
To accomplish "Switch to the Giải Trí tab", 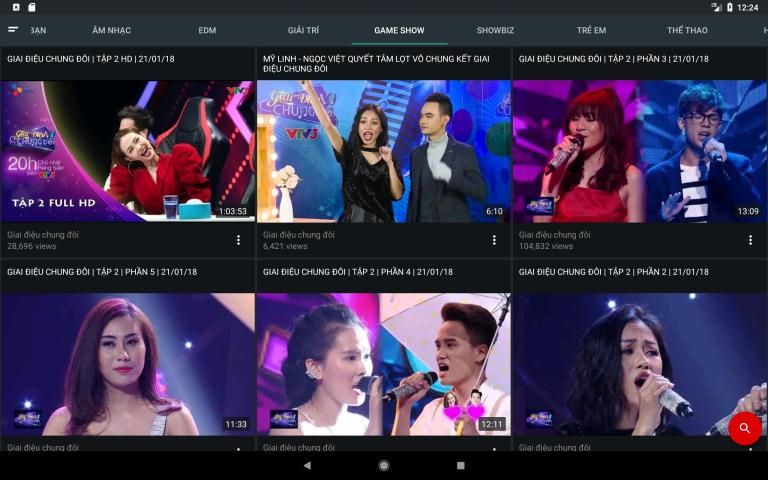I will (303, 30).
